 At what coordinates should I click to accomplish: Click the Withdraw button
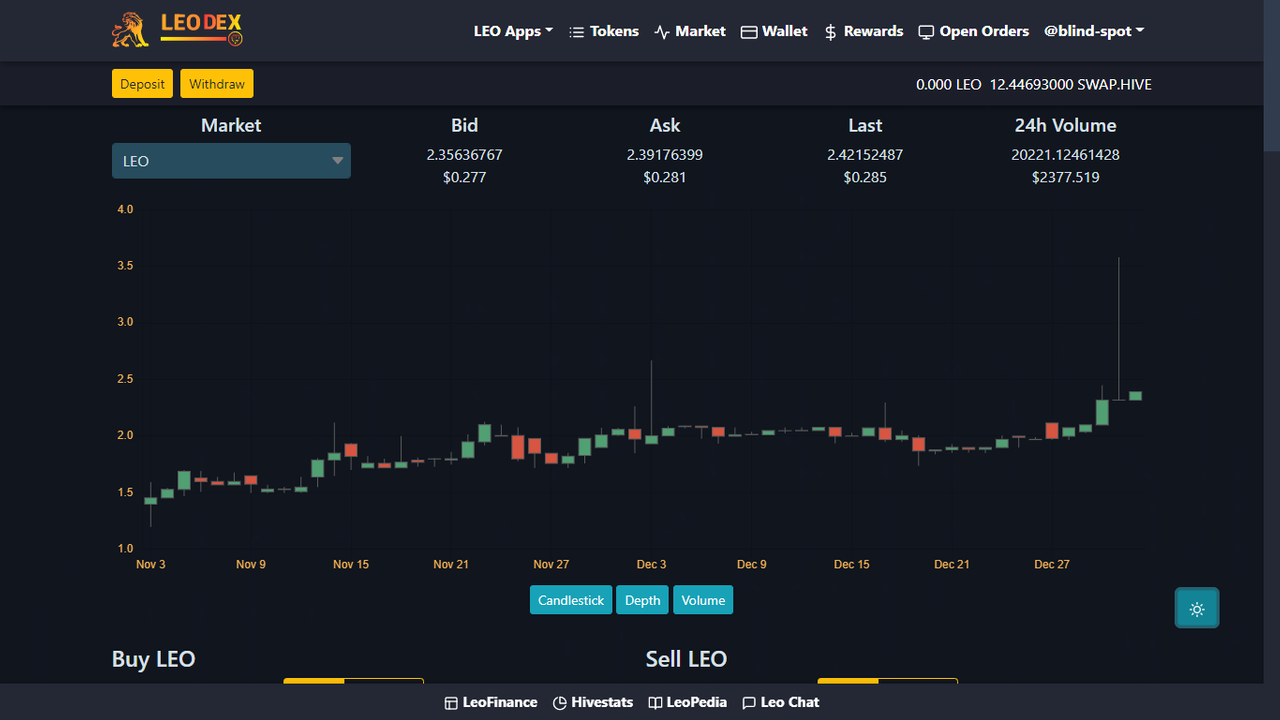pos(217,84)
